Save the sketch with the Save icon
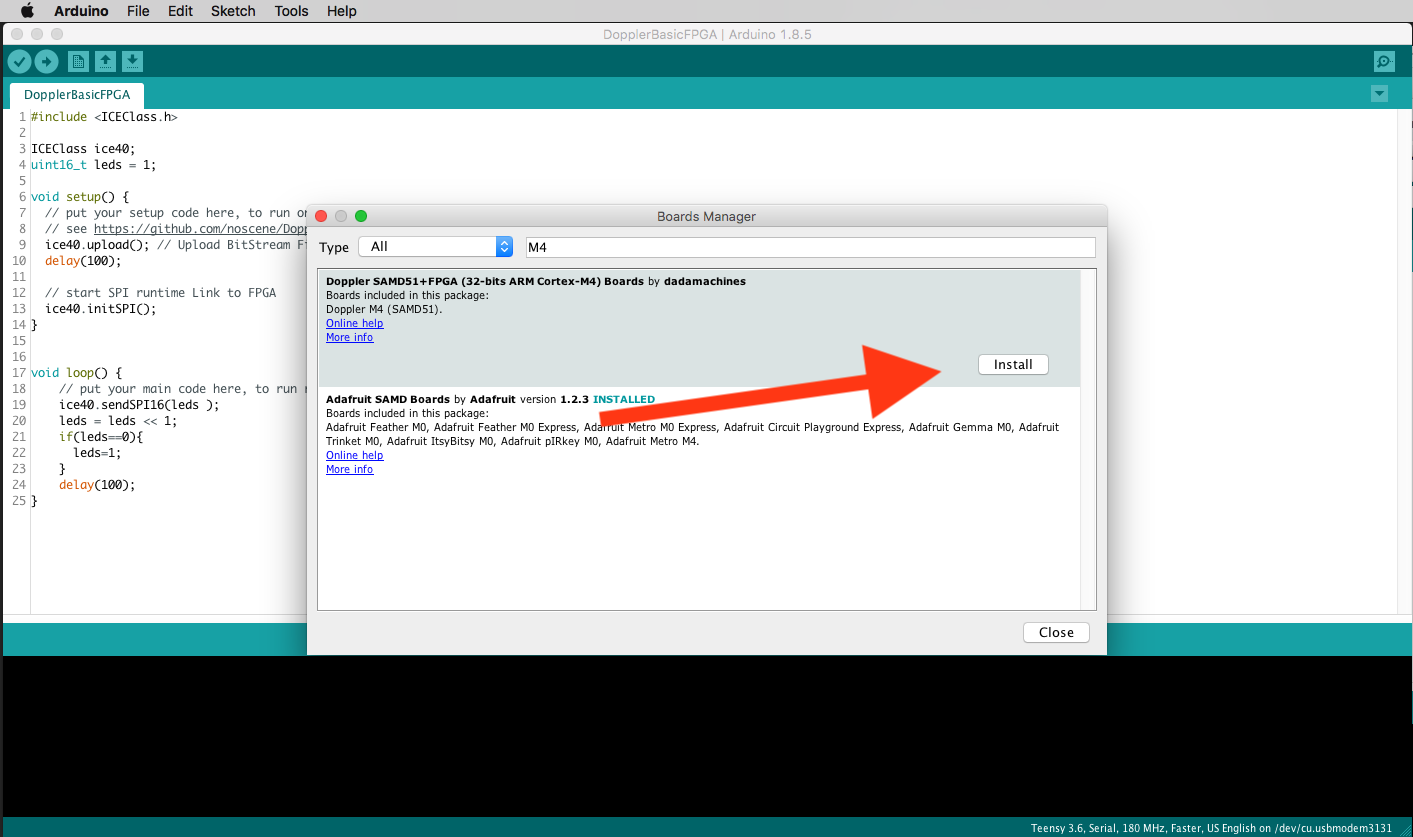Image resolution: width=1413 pixels, height=837 pixels. [132, 62]
